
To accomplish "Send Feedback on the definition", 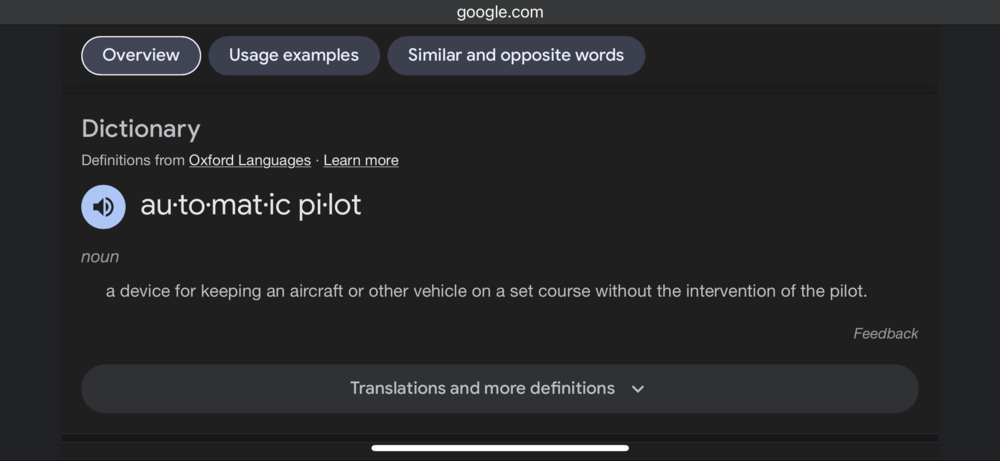I will (885, 333).
